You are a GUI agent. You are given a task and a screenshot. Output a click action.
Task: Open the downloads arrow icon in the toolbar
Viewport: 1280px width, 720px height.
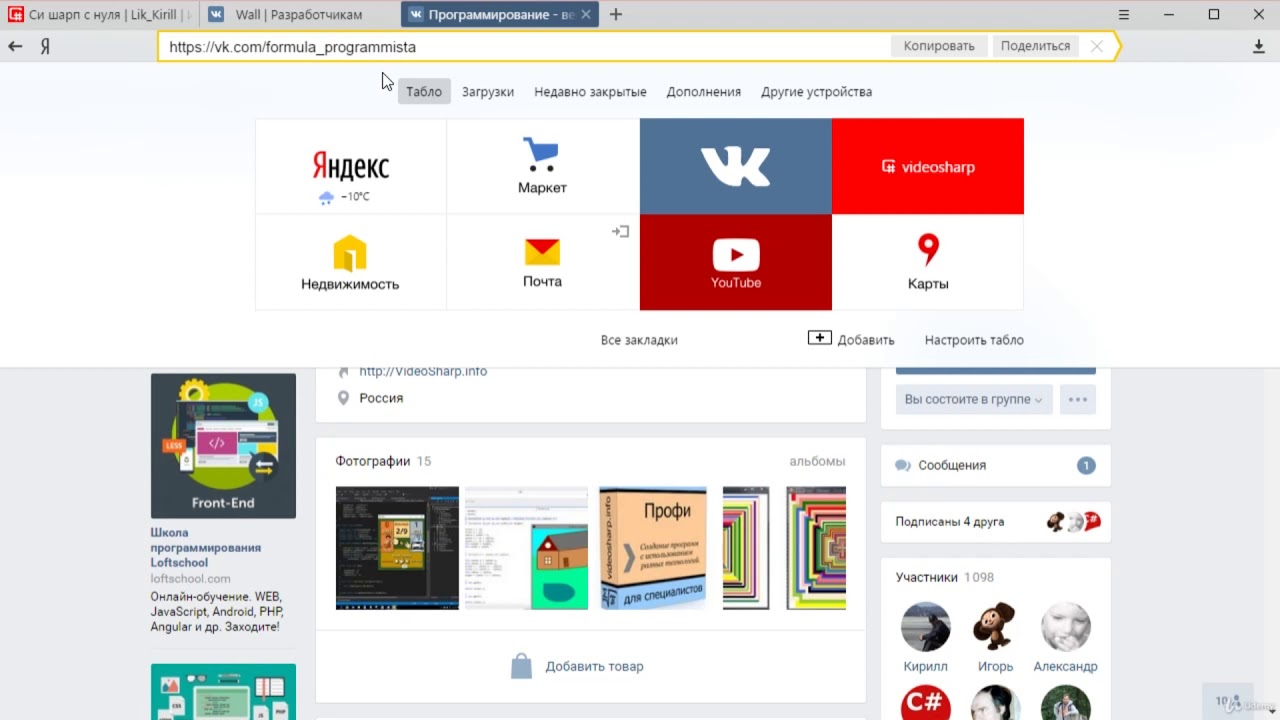coord(1259,46)
